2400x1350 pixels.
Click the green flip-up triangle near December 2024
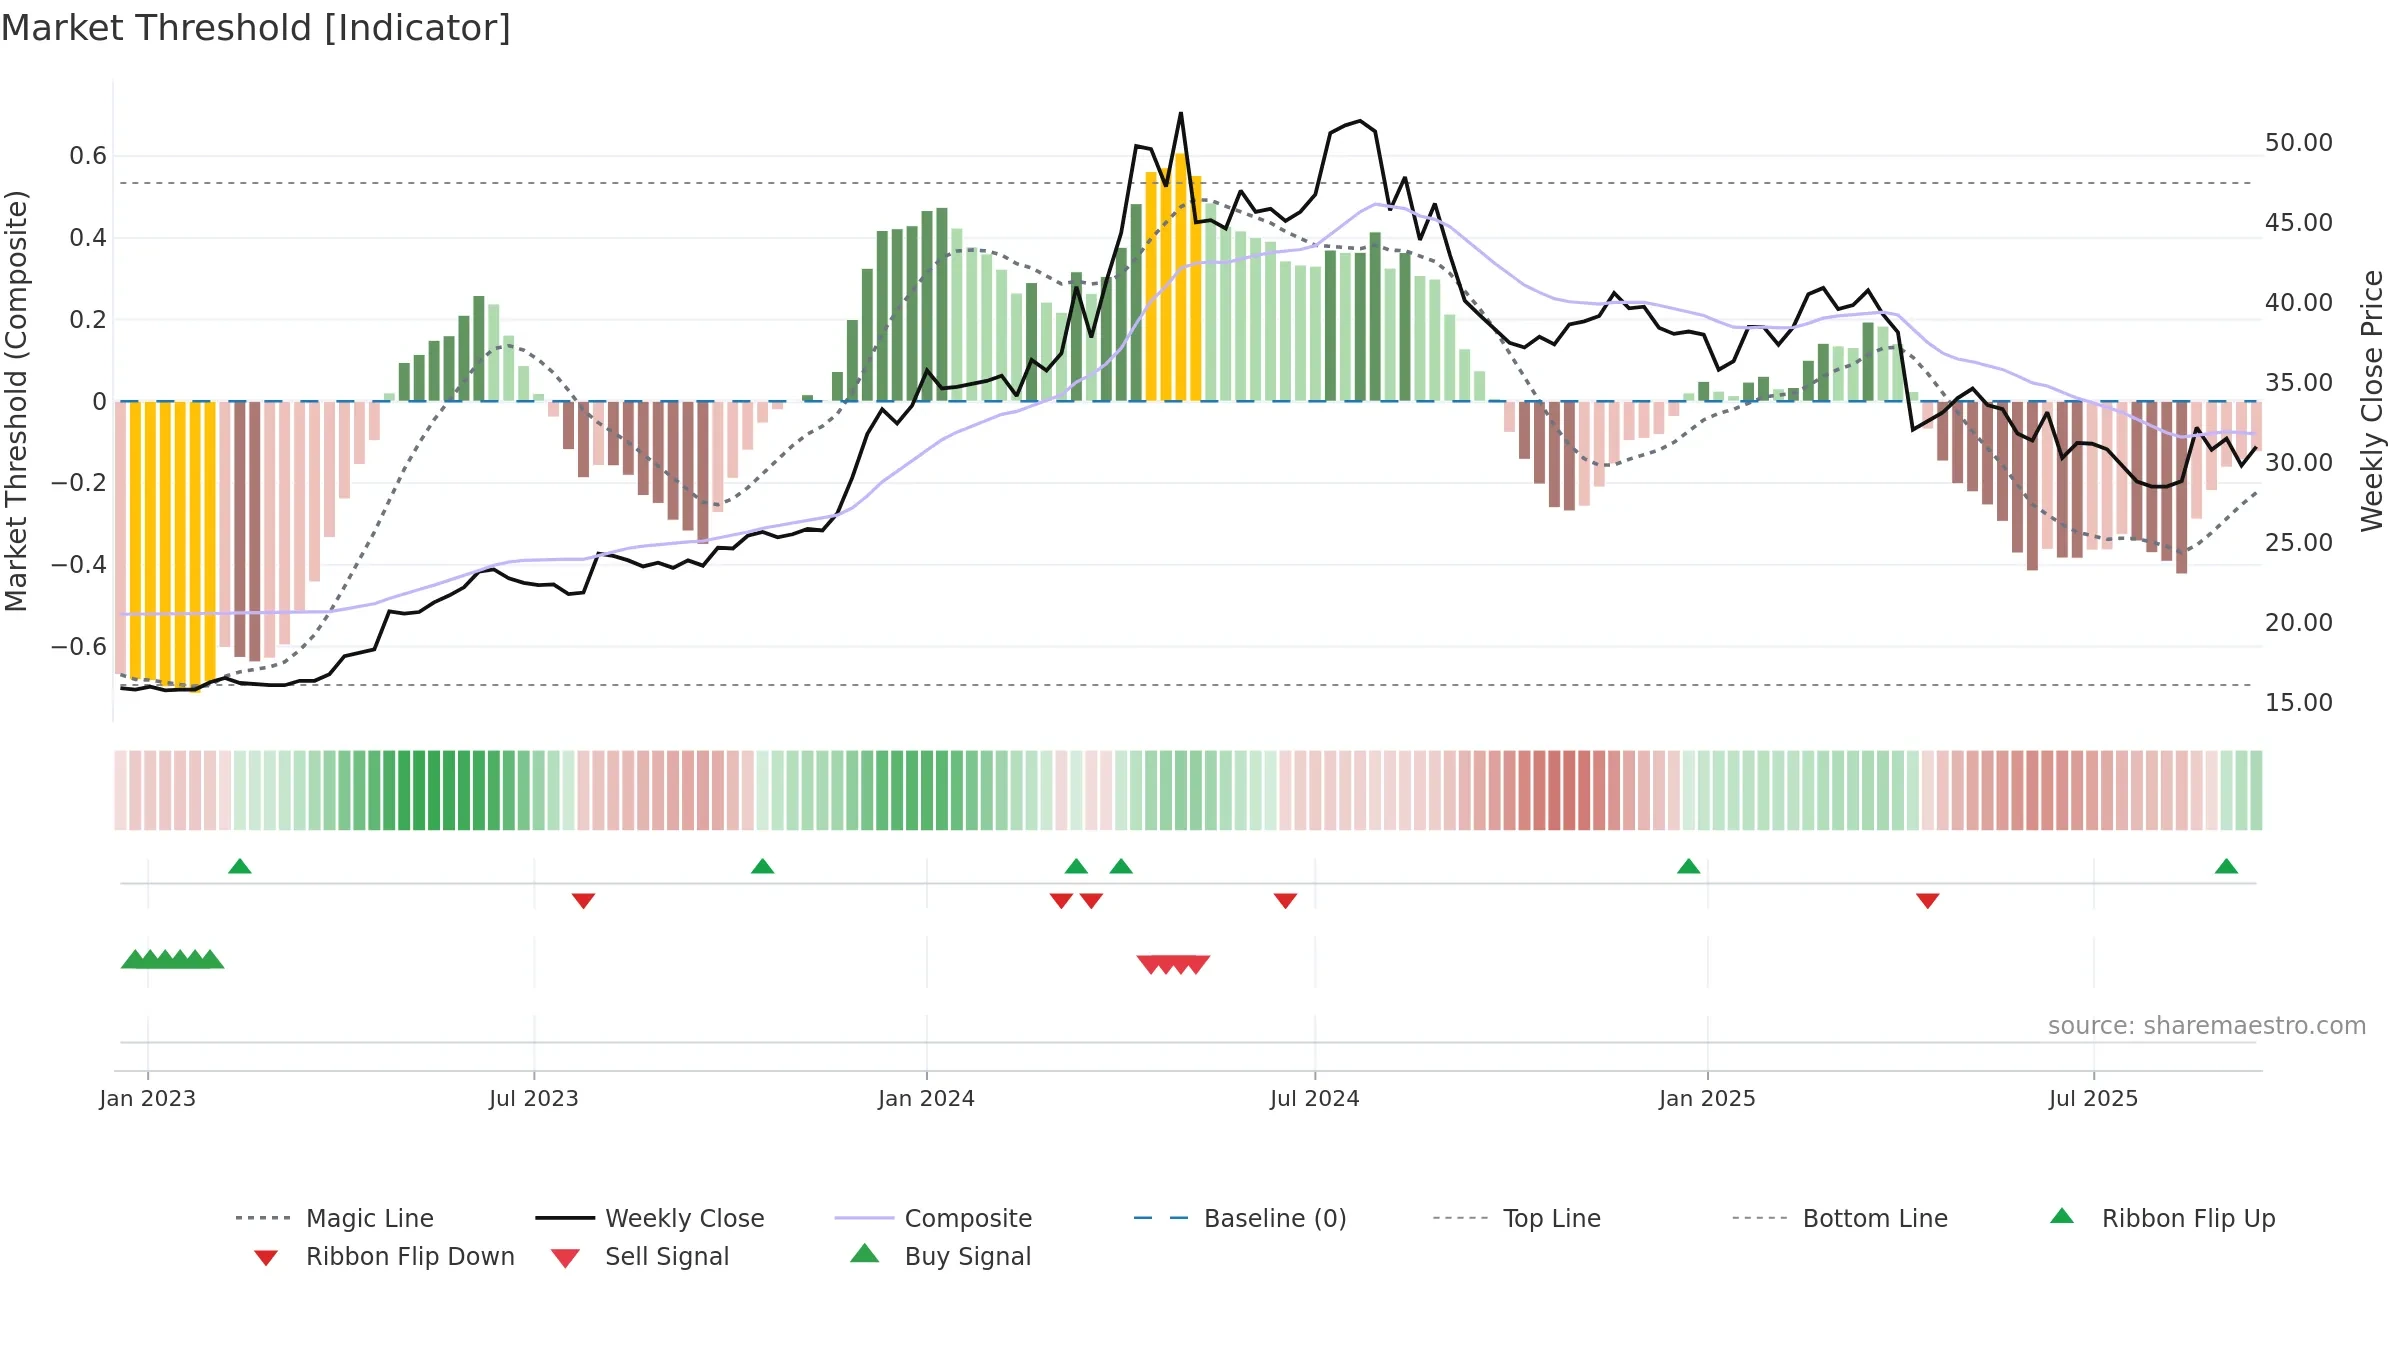(1689, 866)
